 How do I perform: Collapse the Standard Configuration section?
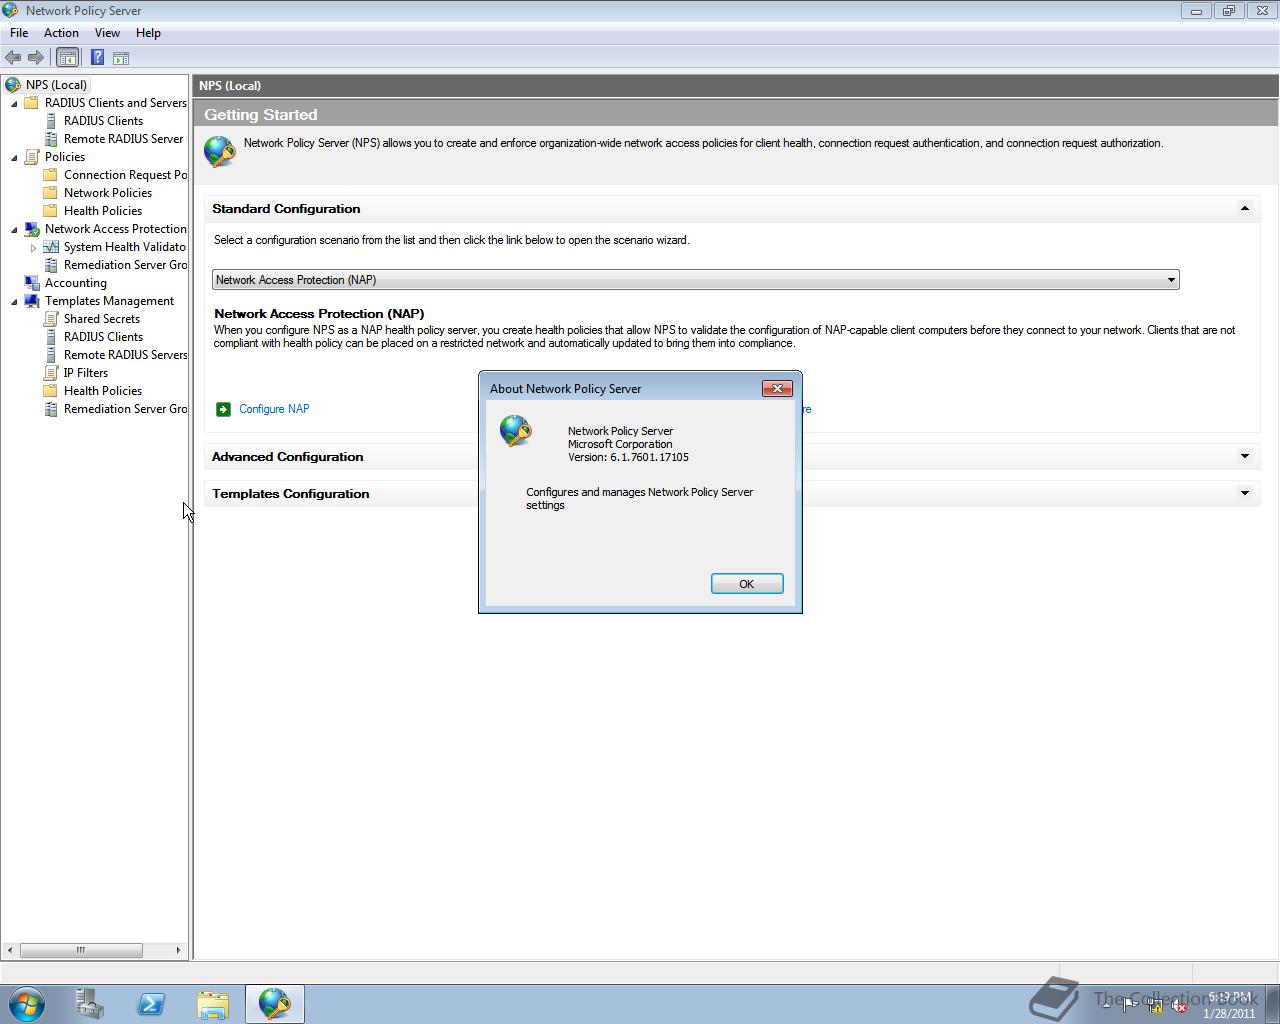pyautogui.click(x=1245, y=209)
